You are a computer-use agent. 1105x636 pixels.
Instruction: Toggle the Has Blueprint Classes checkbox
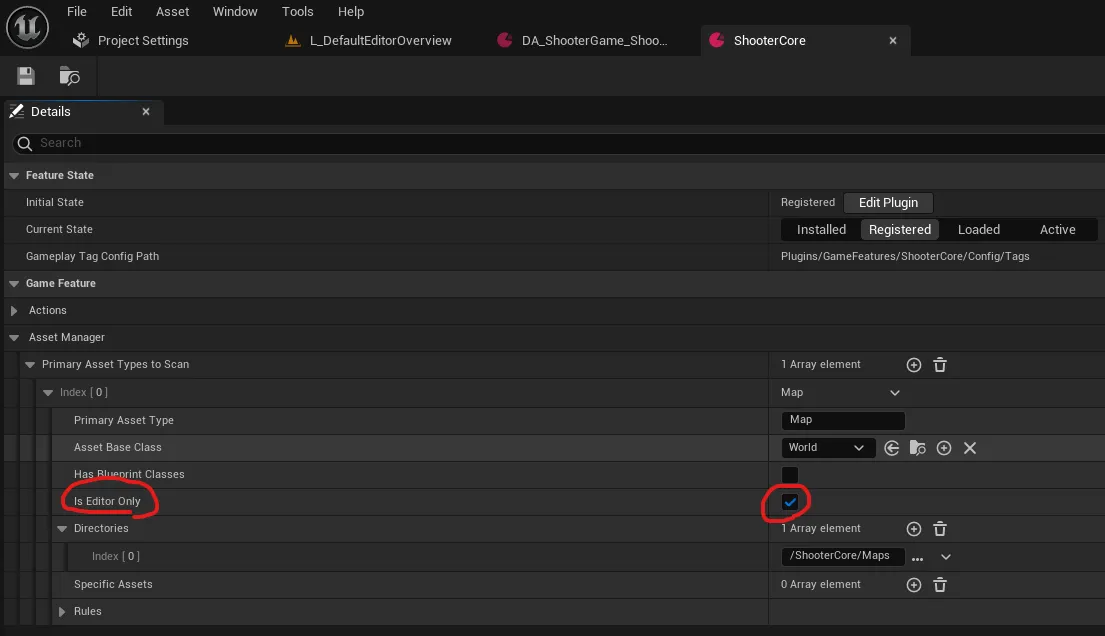point(790,475)
